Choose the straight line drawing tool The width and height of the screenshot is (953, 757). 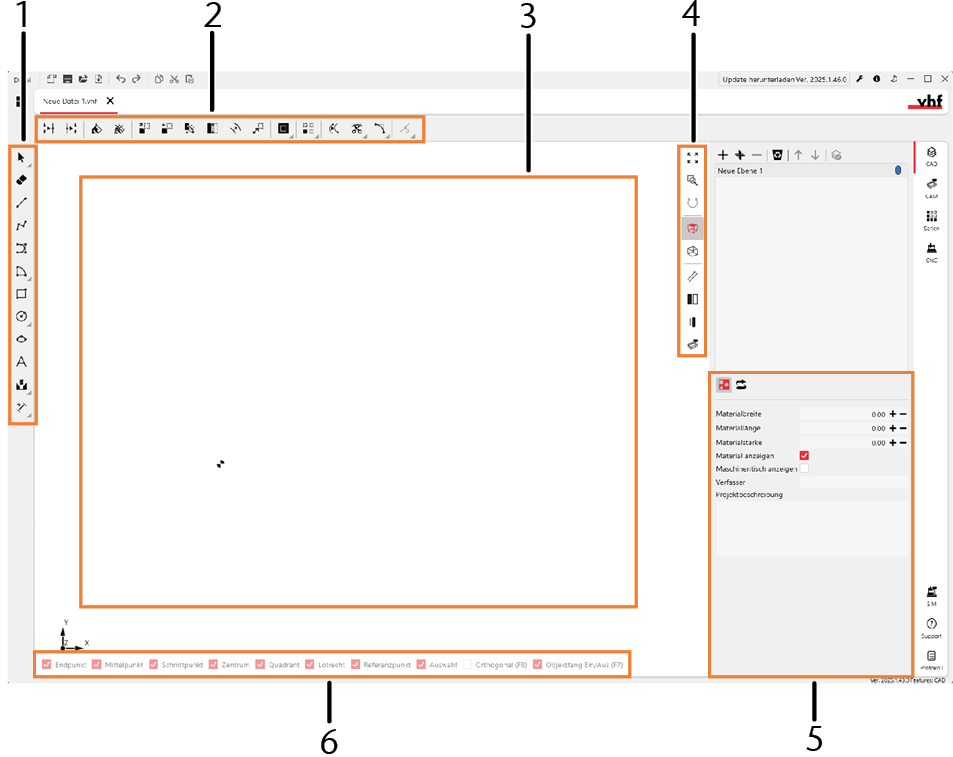[21, 203]
